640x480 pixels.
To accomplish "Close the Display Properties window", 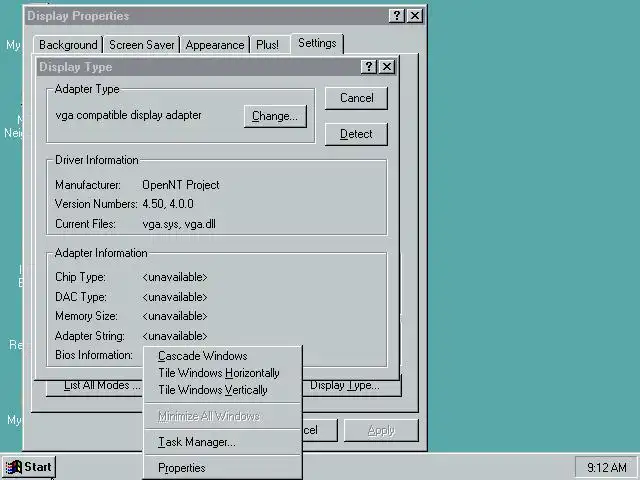I will pos(415,16).
